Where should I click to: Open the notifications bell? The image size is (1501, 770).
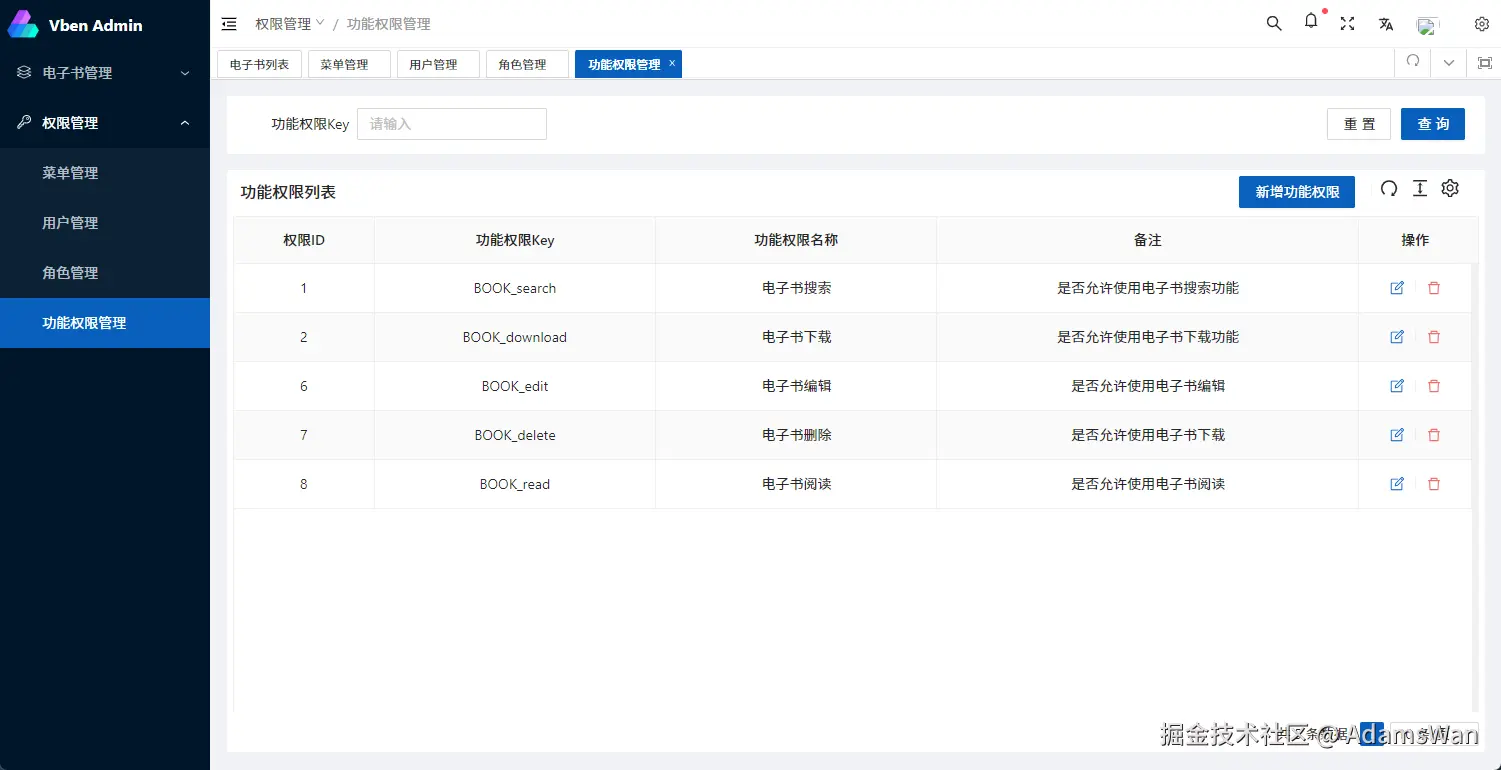pos(1311,22)
